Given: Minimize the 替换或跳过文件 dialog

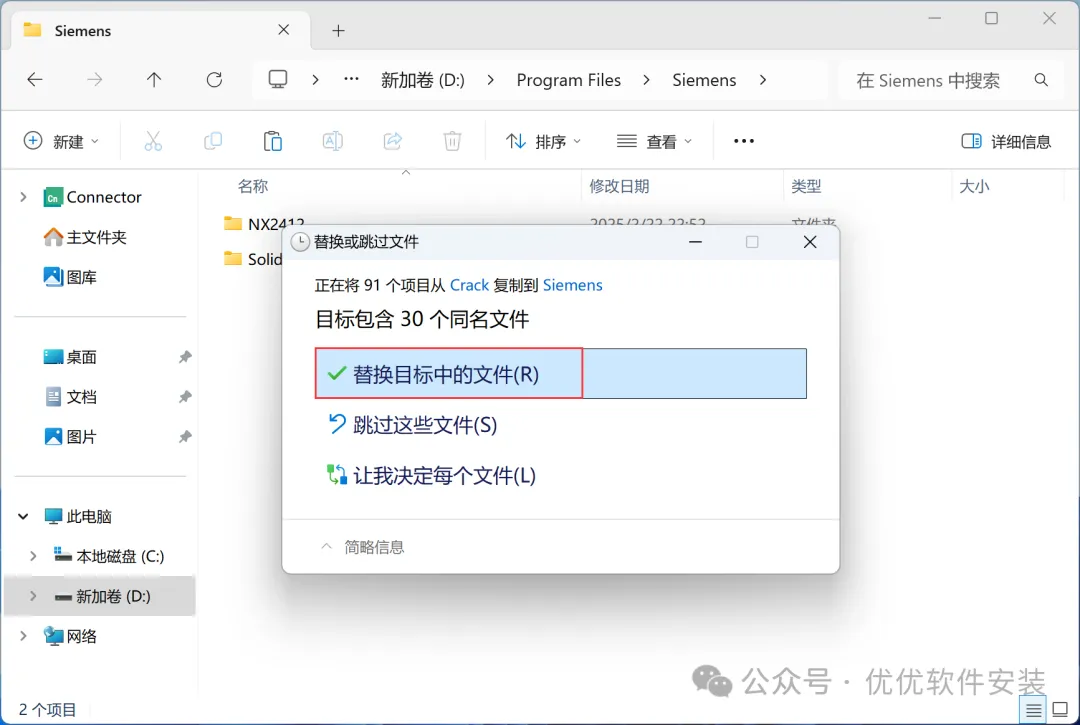Looking at the screenshot, I should pos(696,242).
